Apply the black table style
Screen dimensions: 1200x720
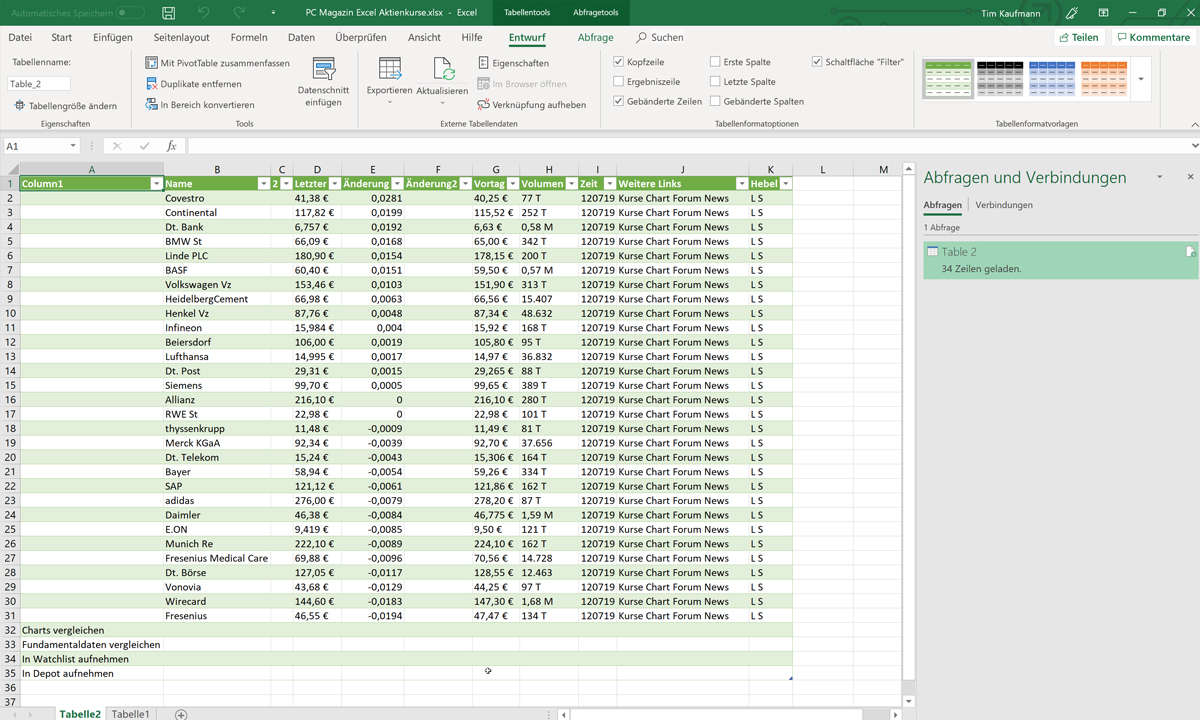pyautogui.click(x=1000, y=78)
